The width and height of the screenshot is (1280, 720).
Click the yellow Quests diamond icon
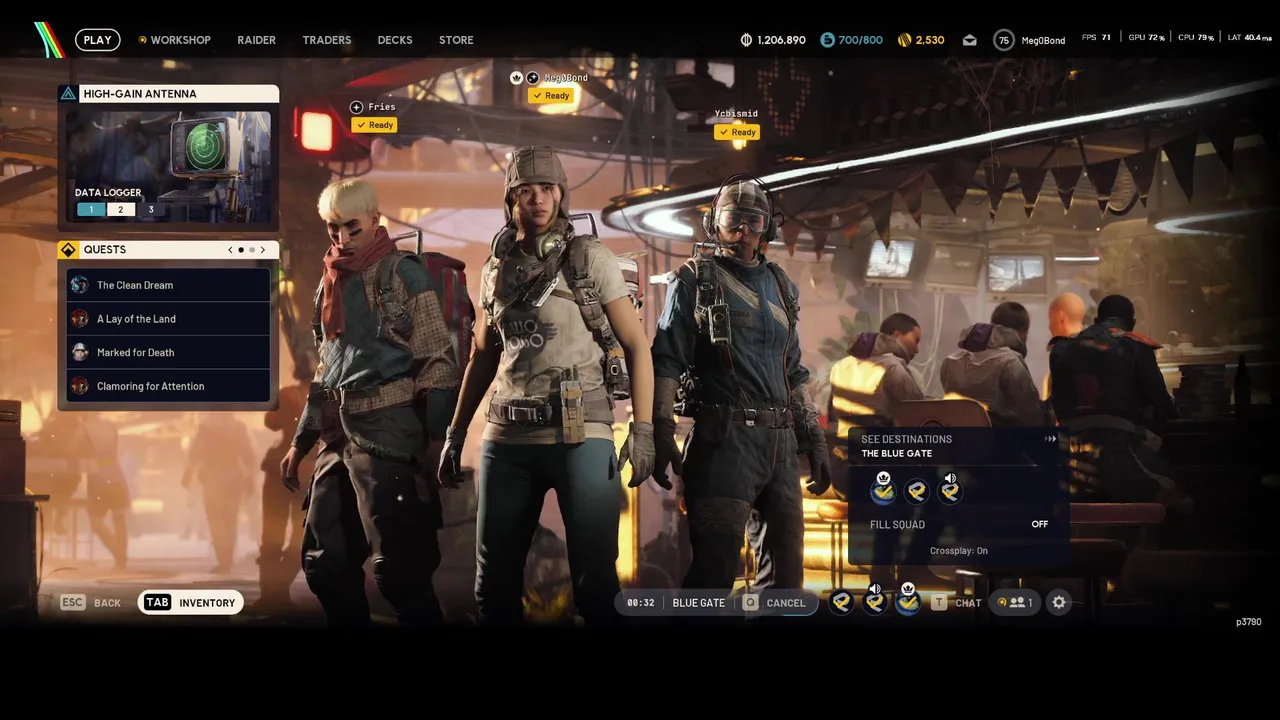click(x=68, y=250)
